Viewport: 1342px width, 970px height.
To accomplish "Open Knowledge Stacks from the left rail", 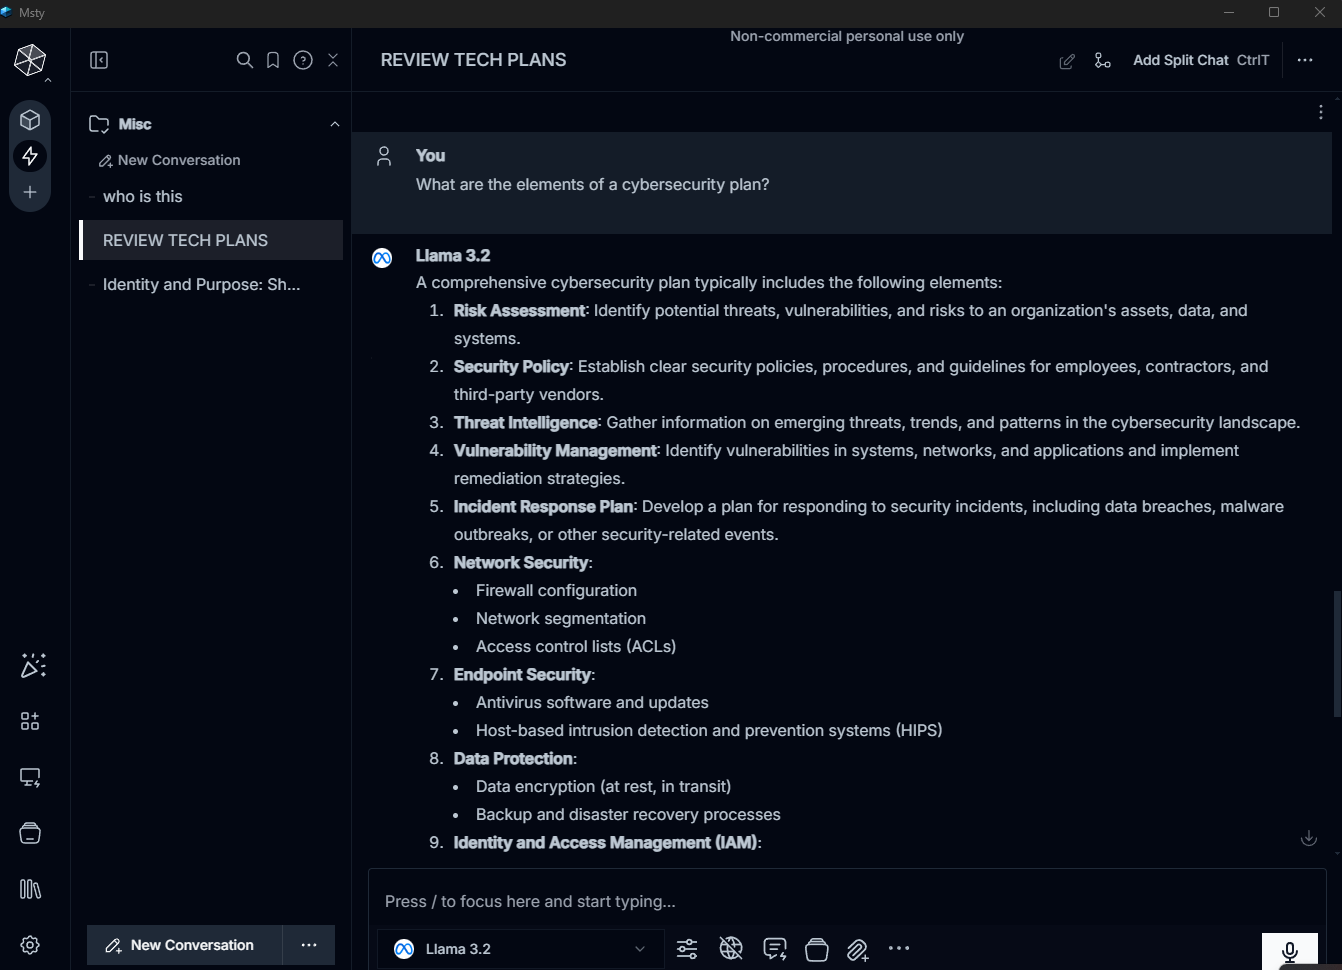I will (x=30, y=833).
